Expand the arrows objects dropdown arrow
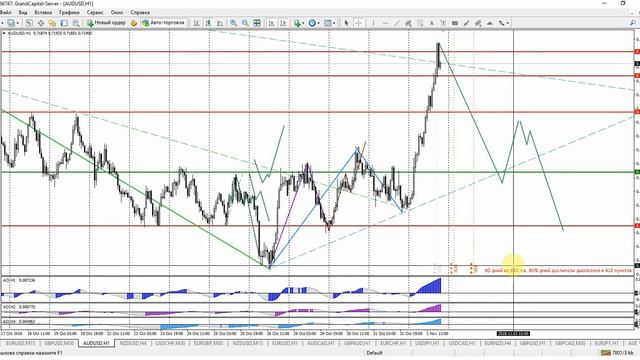Screen dimensions: 640x360 tap(508, 23)
